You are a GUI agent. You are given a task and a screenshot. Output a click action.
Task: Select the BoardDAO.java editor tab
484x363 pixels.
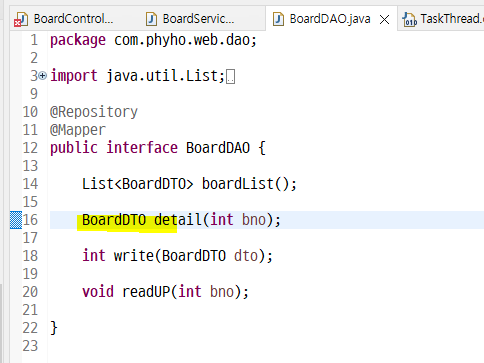pyautogui.click(x=330, y=19)
